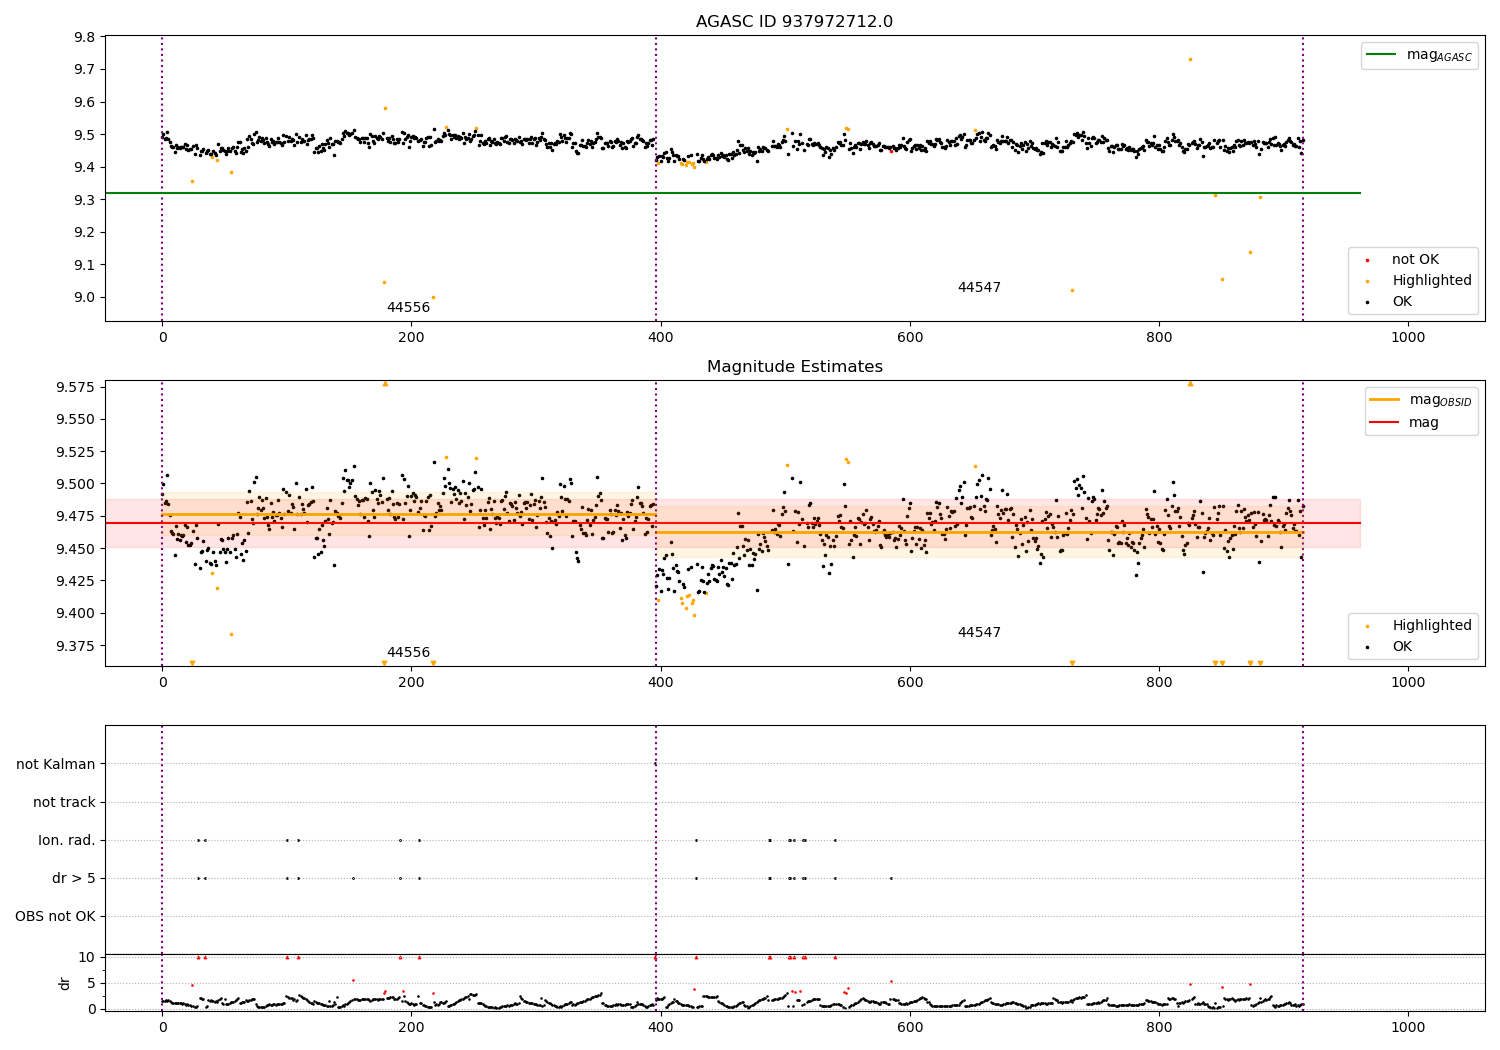Click the 'OBS not OK' axis label

tap(55, 917)
